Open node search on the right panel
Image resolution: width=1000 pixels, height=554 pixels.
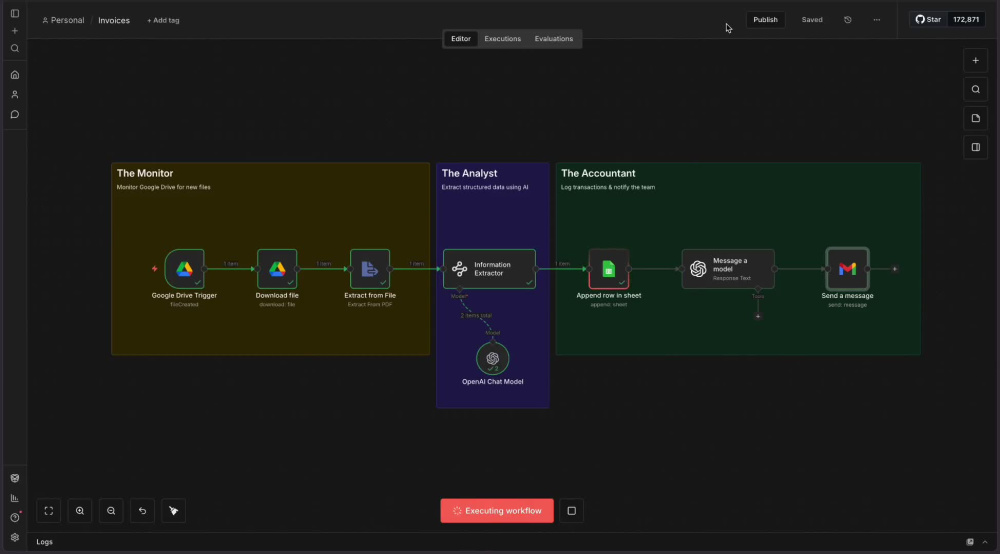click(975, 89)
